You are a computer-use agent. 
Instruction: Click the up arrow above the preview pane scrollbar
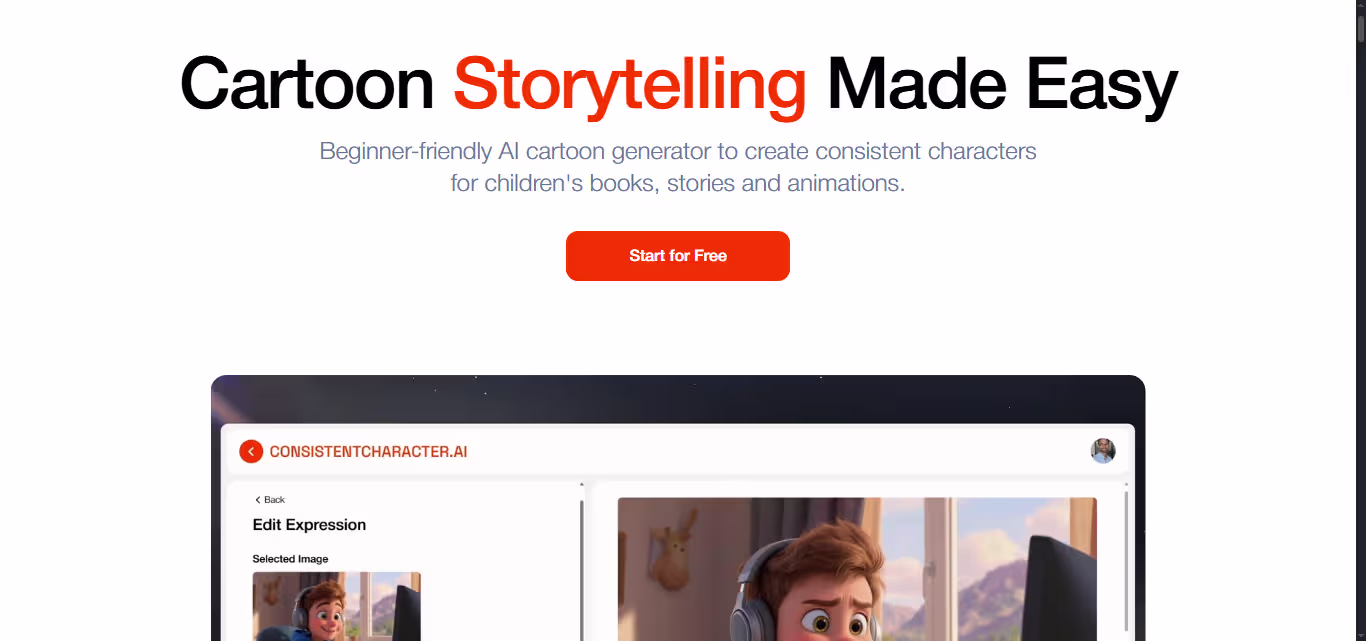pyautogui.click(x=1126, y=485)
